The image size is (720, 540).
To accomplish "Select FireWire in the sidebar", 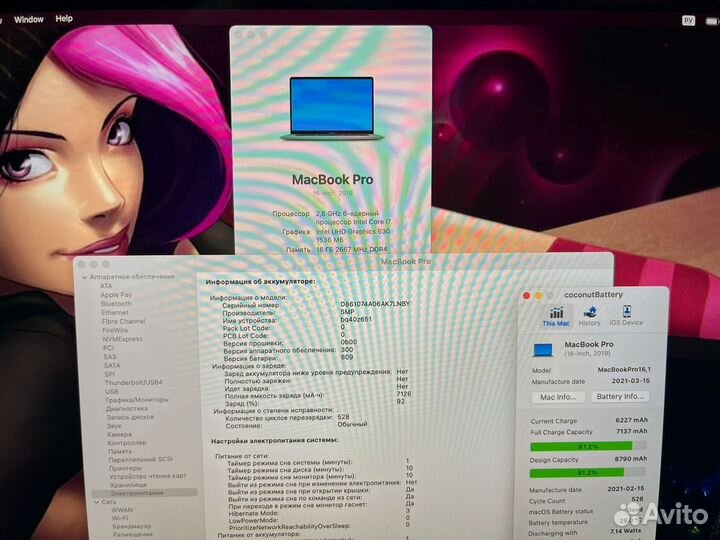I will click(115, 330).
